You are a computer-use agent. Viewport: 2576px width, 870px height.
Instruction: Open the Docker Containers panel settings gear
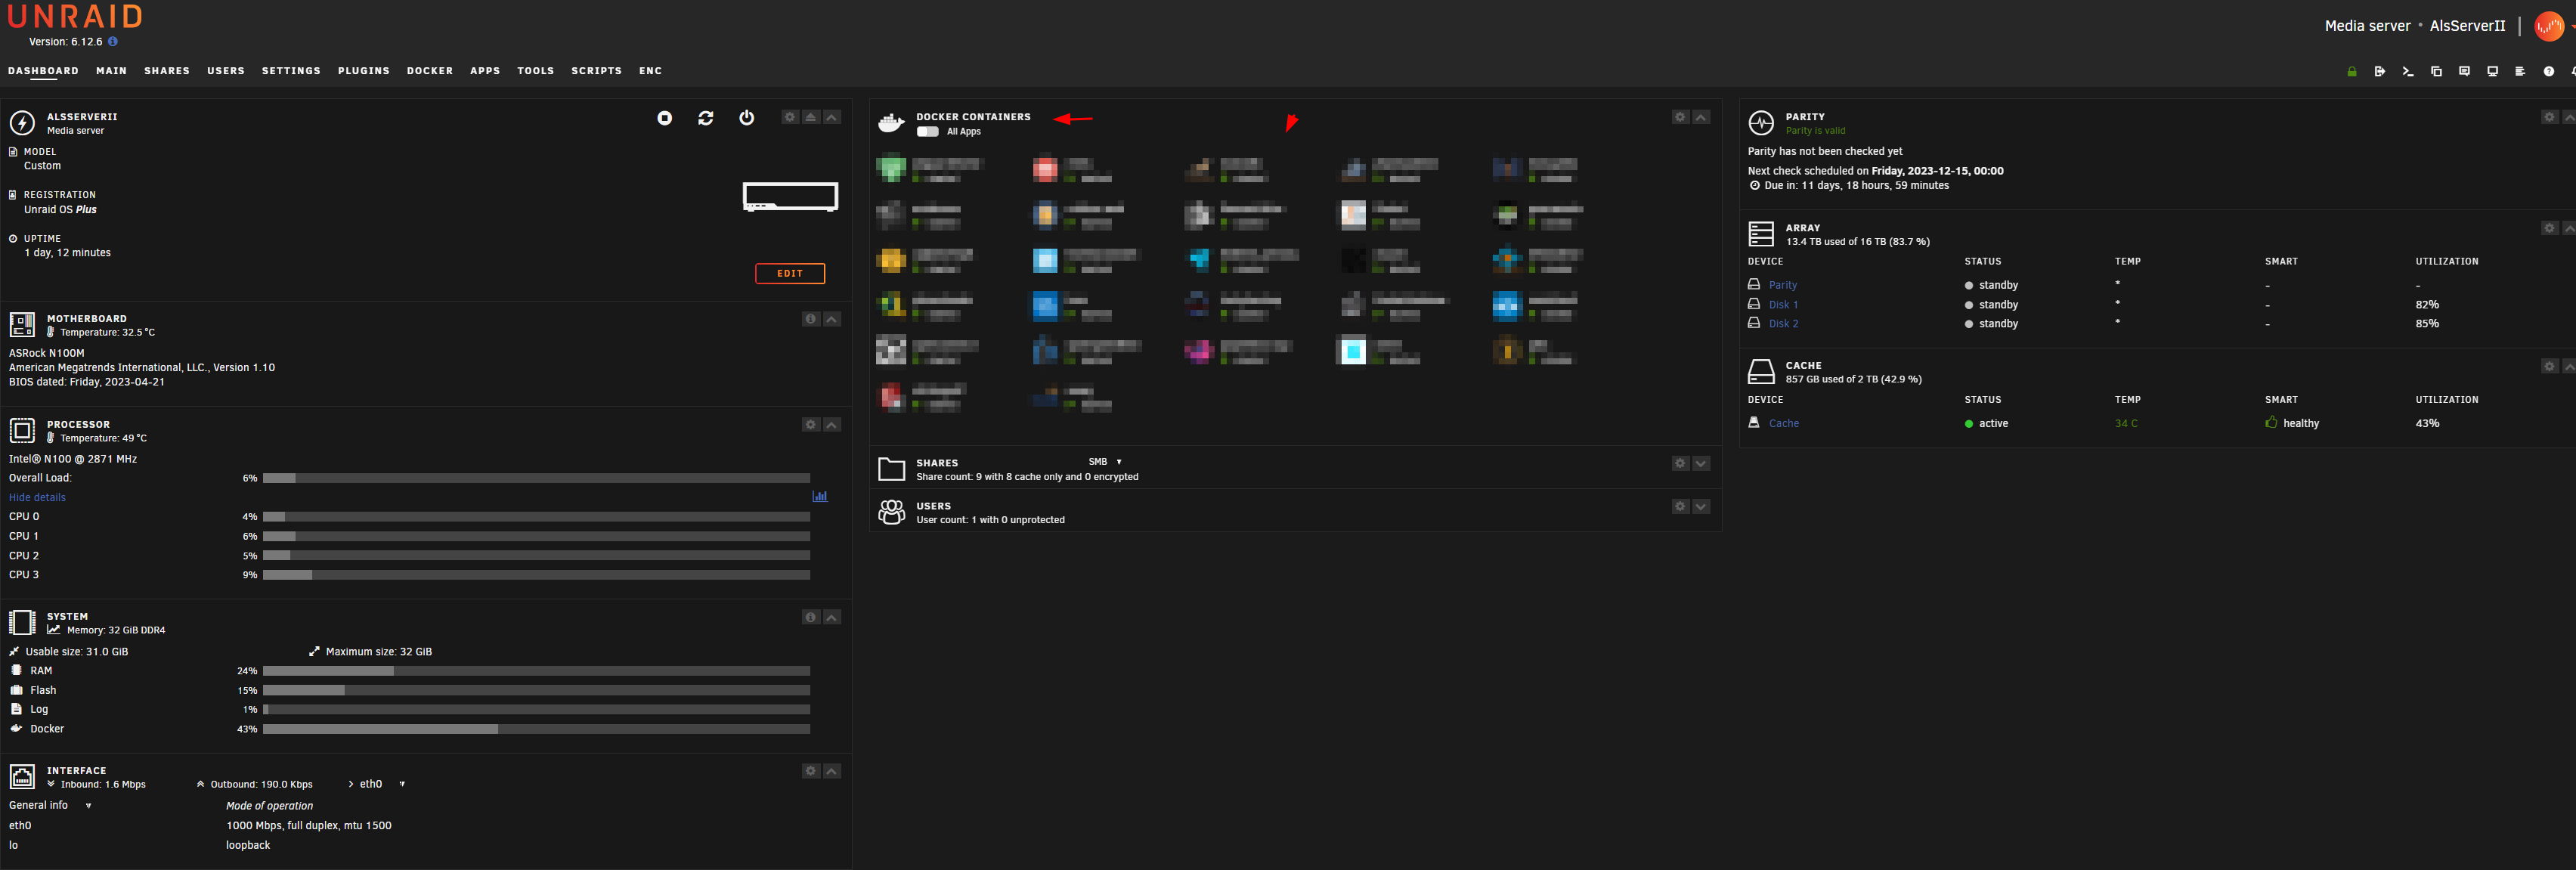point(1679,117)
